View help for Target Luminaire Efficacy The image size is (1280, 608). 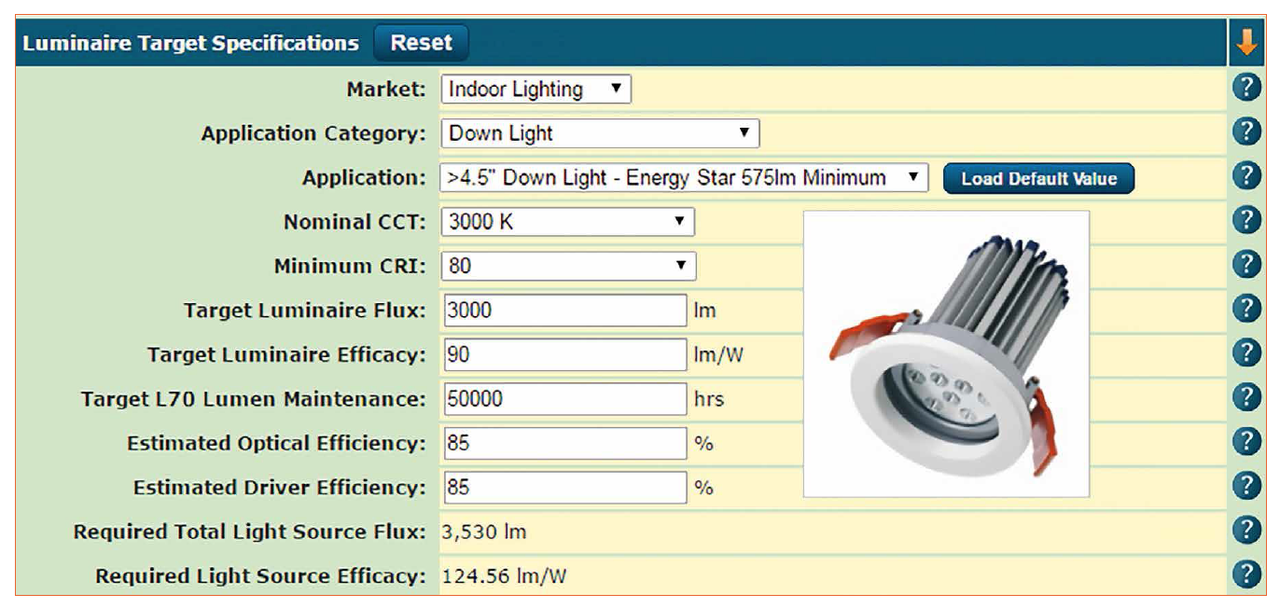1247,353
